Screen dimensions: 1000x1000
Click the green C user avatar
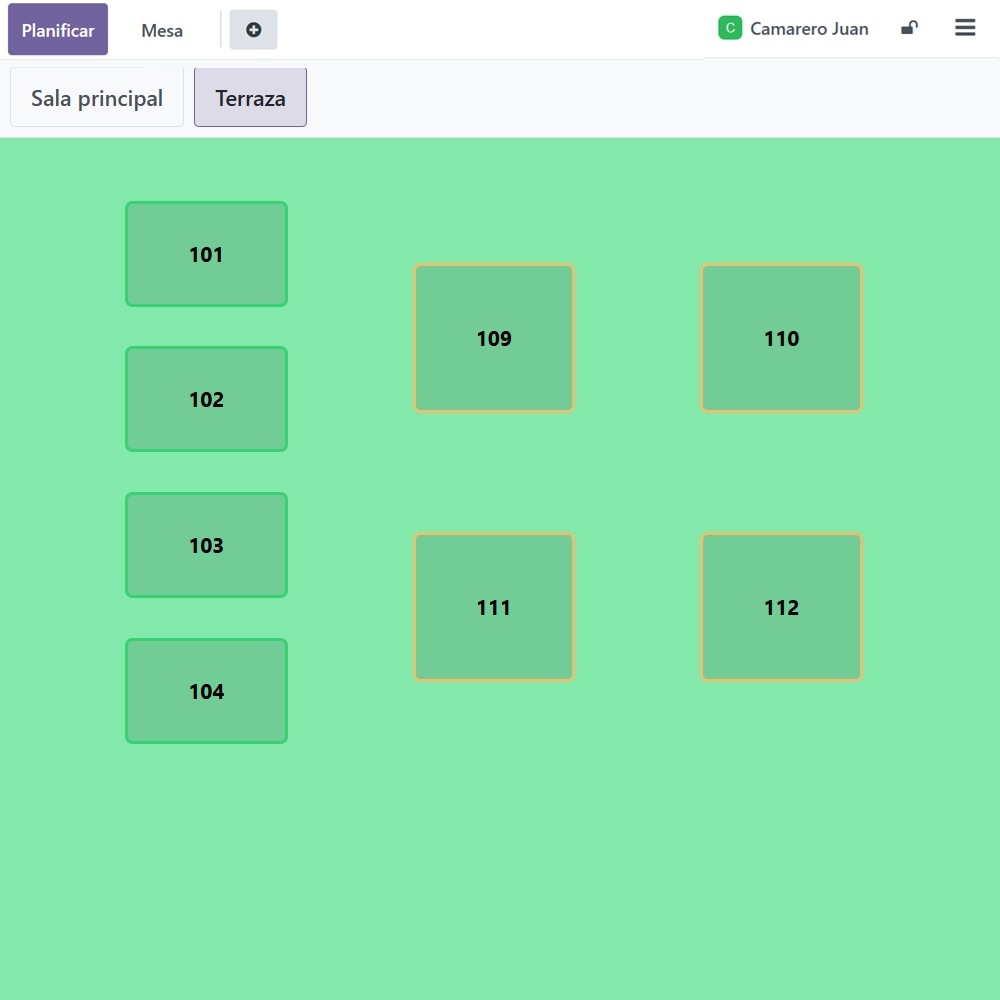pyautogui.click(x=730, y=28)
